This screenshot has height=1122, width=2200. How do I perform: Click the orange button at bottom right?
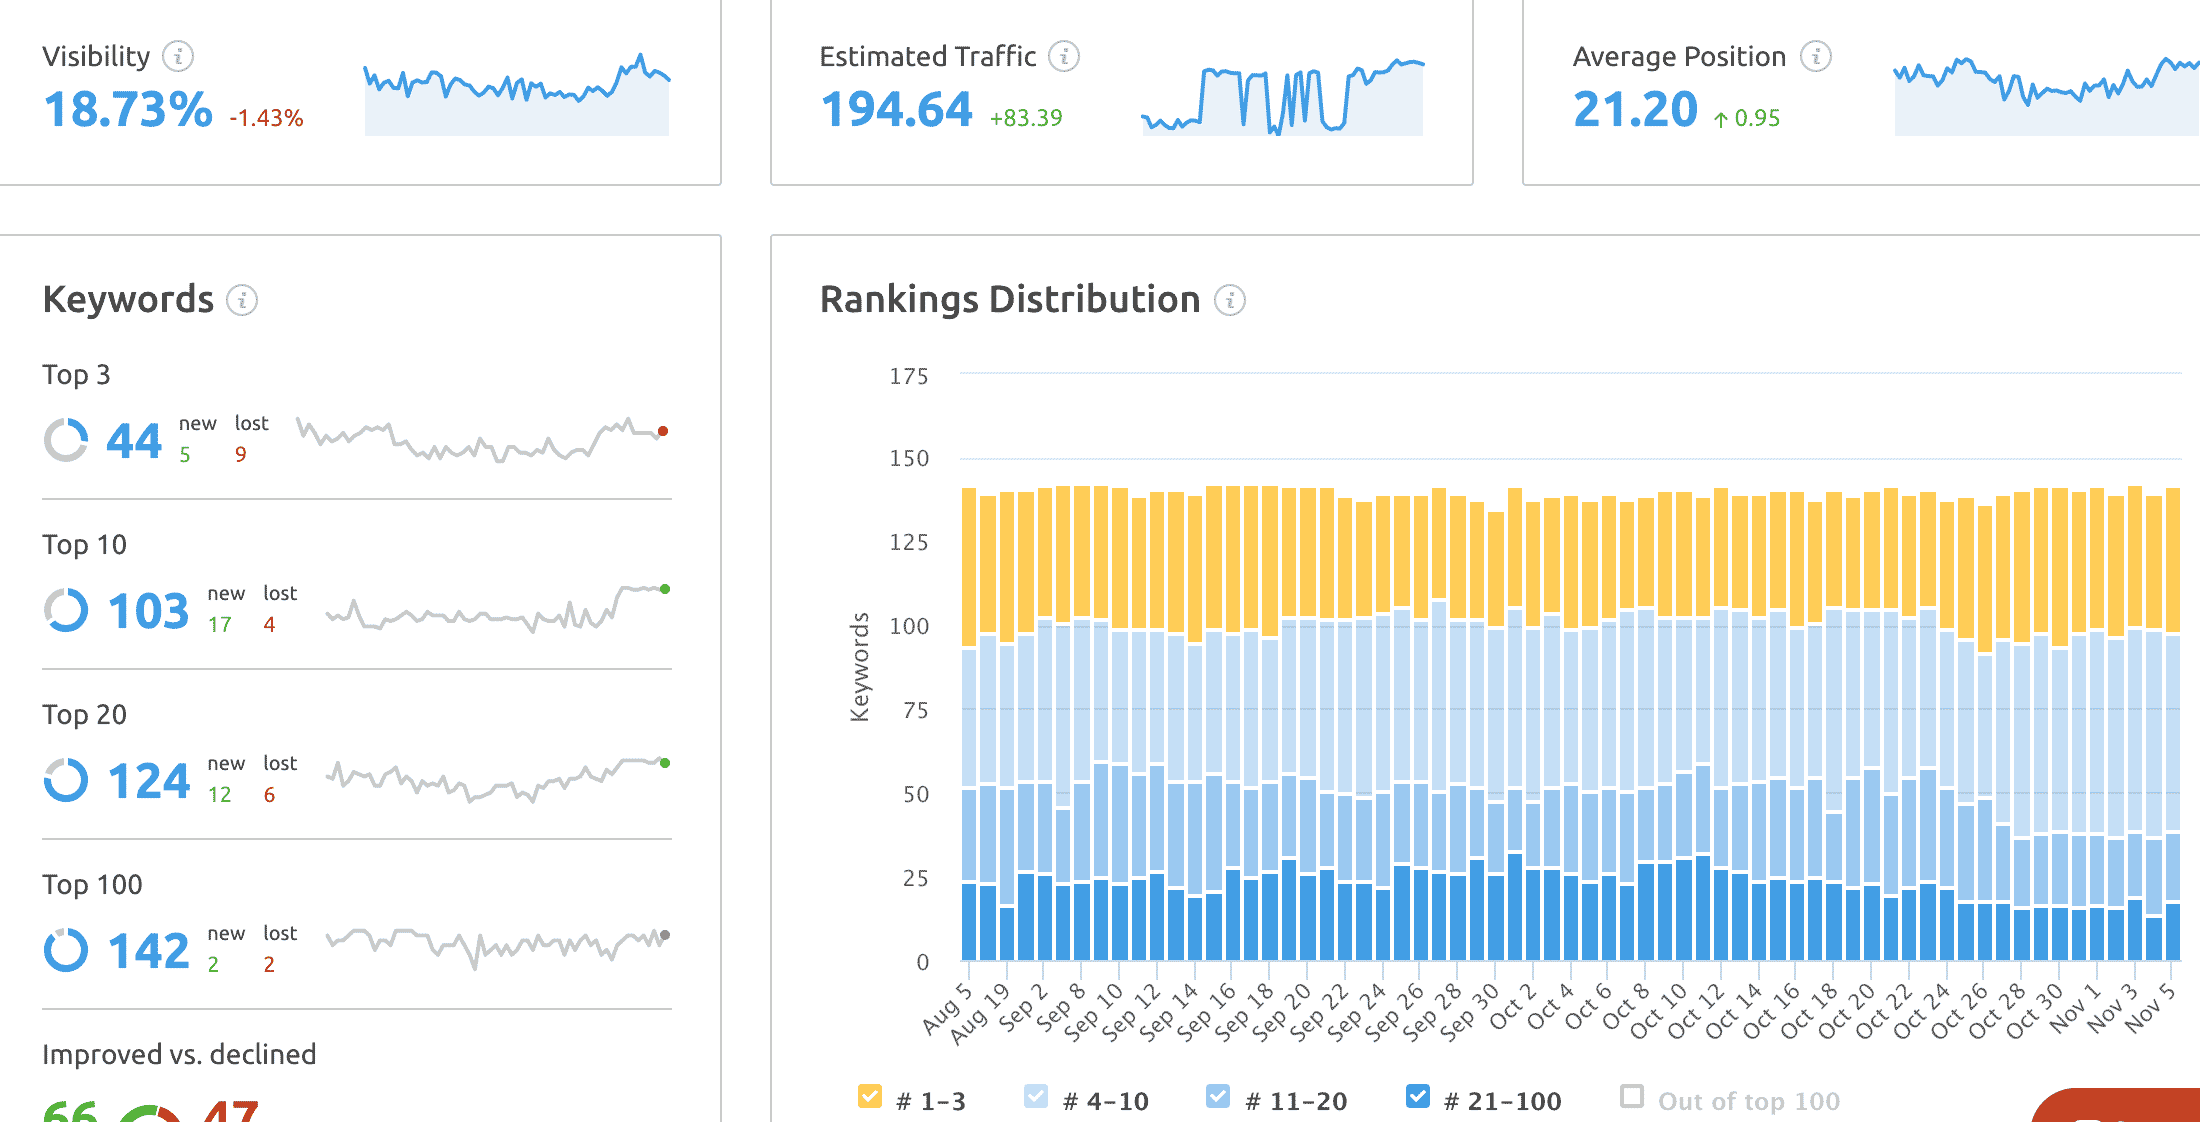pos(2120,1106)
